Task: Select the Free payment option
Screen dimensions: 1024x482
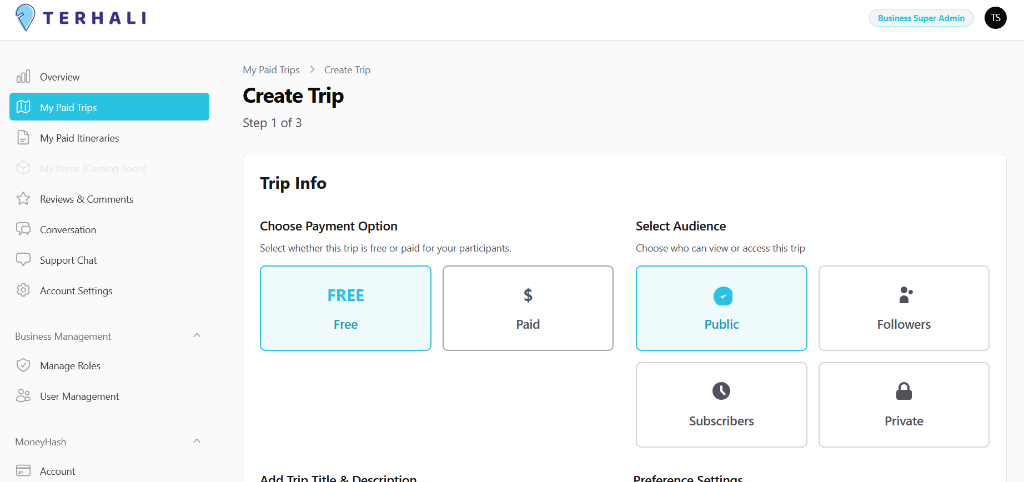Action: 345,308
